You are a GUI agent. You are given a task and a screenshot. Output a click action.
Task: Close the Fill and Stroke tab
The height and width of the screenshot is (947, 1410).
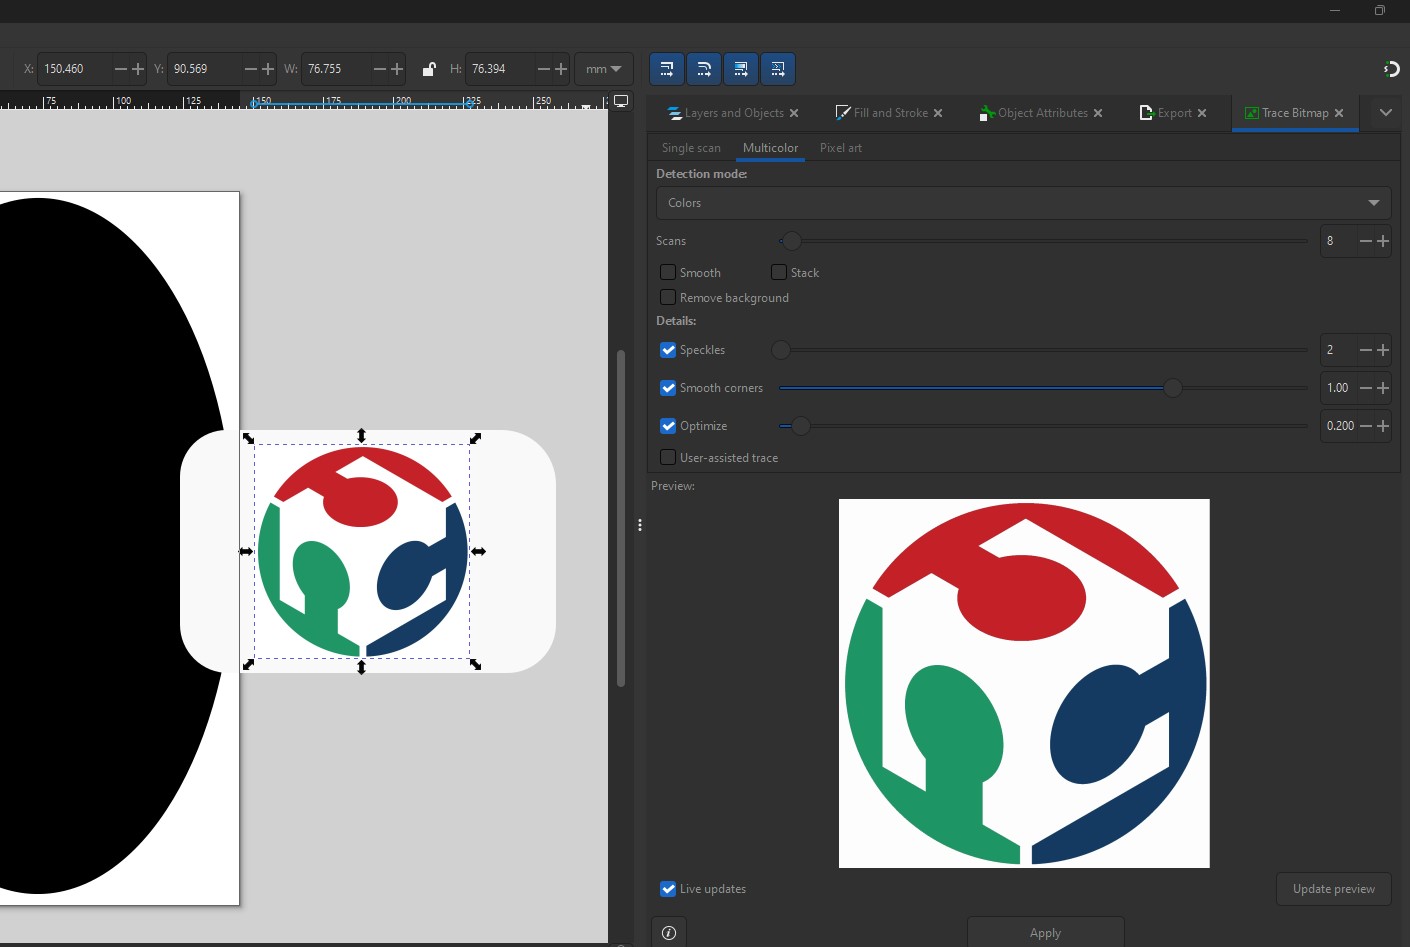point(938,113)
